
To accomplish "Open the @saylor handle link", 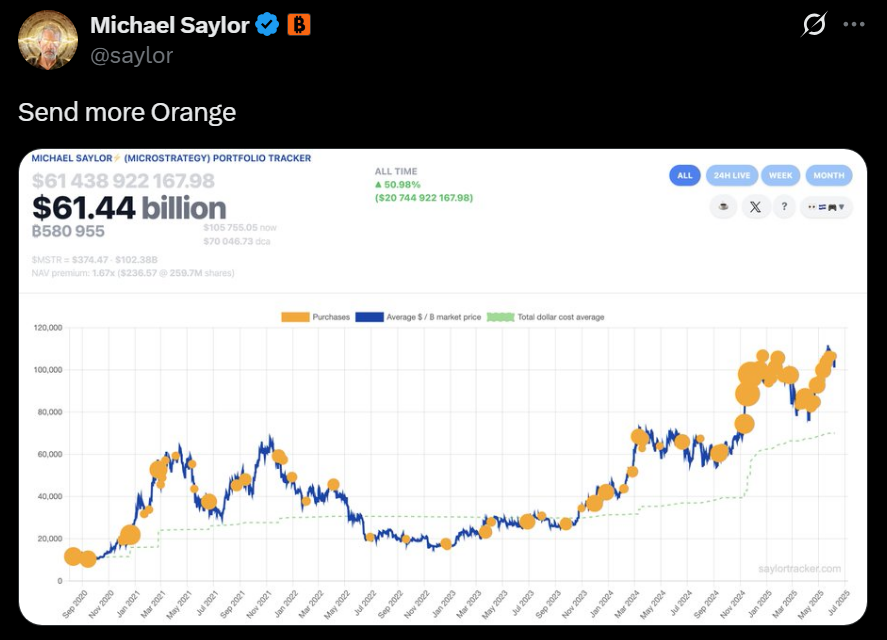I will (132, 55).
